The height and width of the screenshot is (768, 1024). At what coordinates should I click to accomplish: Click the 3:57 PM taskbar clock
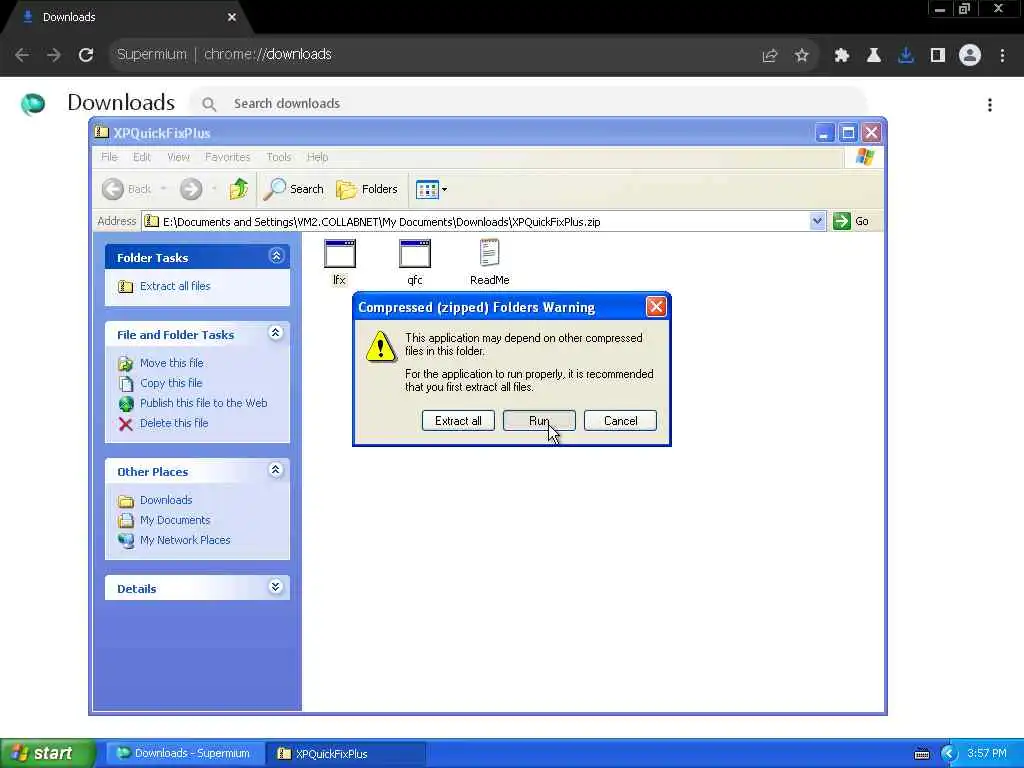tap(987, 753)
